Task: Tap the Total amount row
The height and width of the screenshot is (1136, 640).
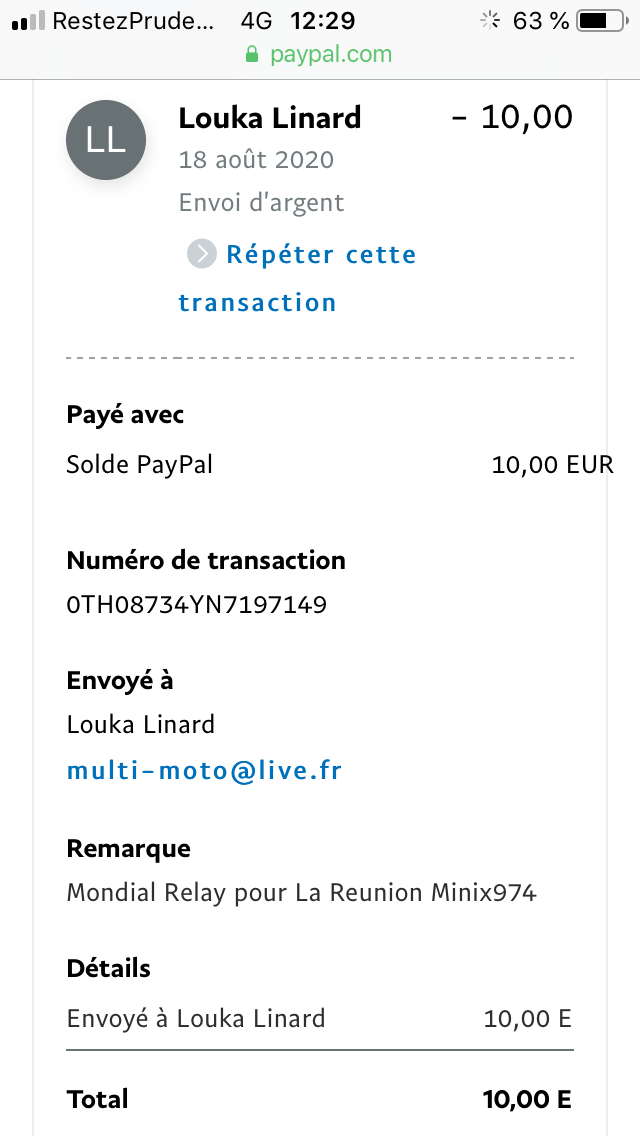Action: 320,1099
